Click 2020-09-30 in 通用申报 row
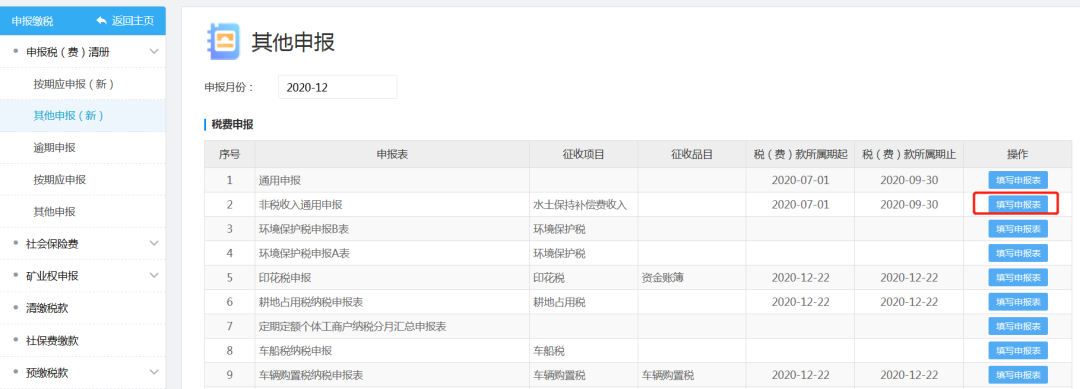The width and height of the screenshot is (1080, 389). coord(909,180)
